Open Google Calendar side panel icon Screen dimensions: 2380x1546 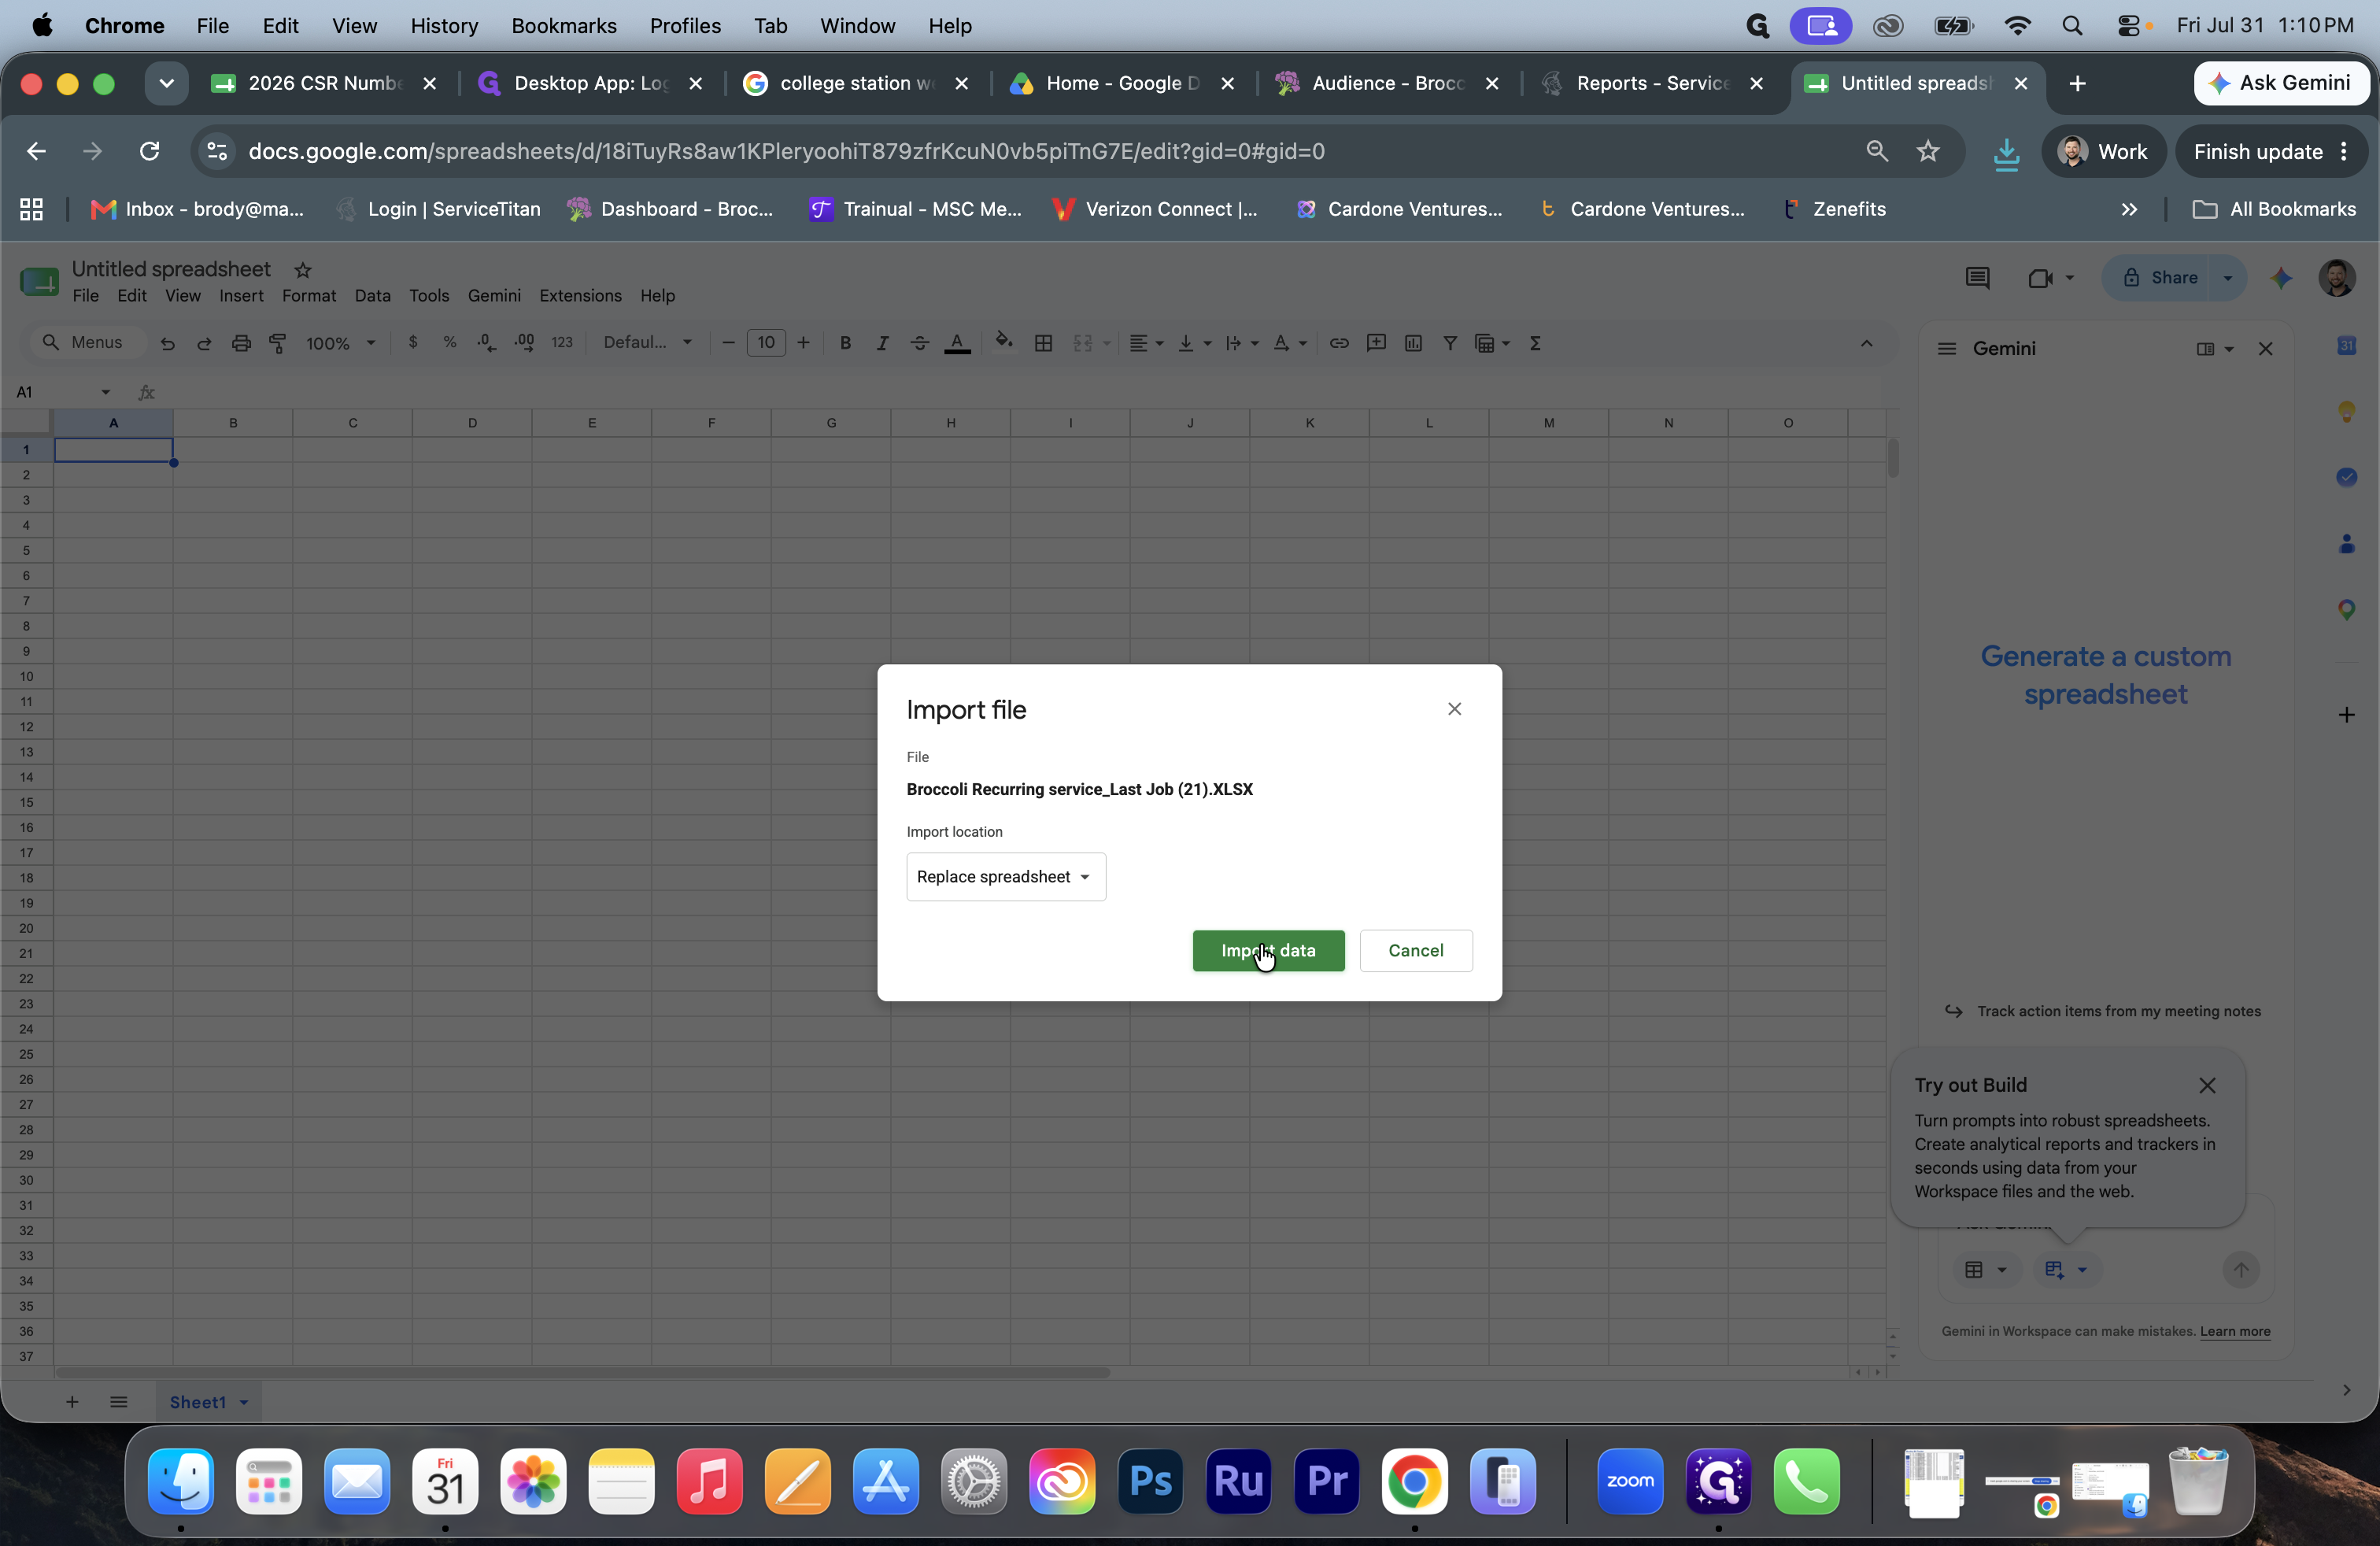2346,346
